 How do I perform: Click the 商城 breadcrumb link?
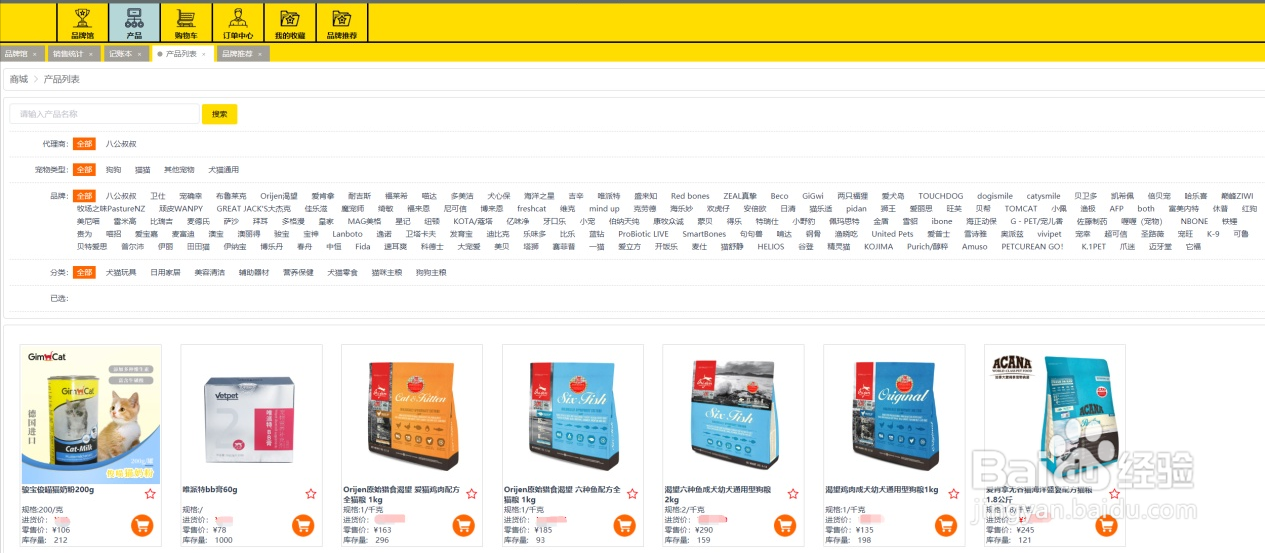(x=19, y=78)
